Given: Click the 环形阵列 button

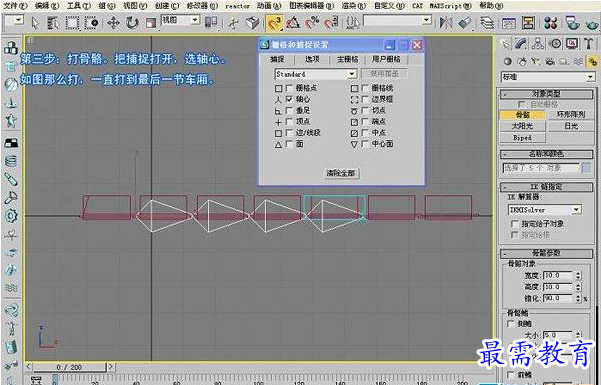Looking at the screenshot, I should click(x=571, y=115).
